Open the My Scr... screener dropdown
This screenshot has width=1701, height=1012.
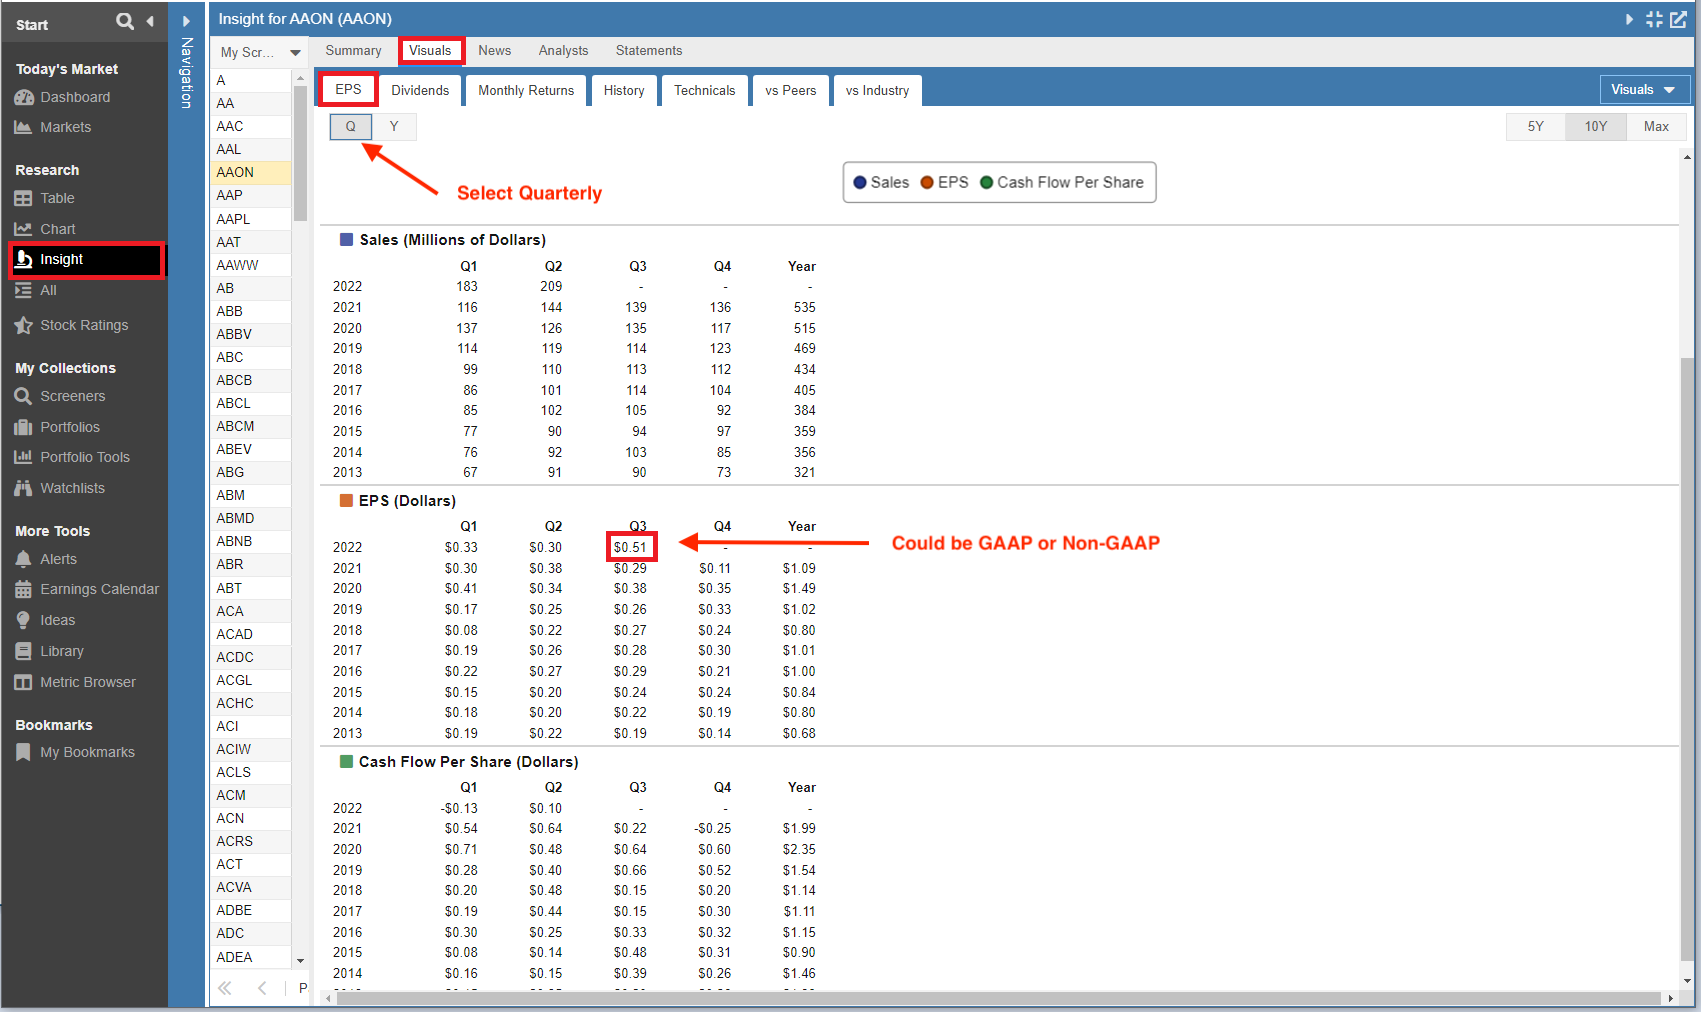pyautogui.click(x=260, y=53)
